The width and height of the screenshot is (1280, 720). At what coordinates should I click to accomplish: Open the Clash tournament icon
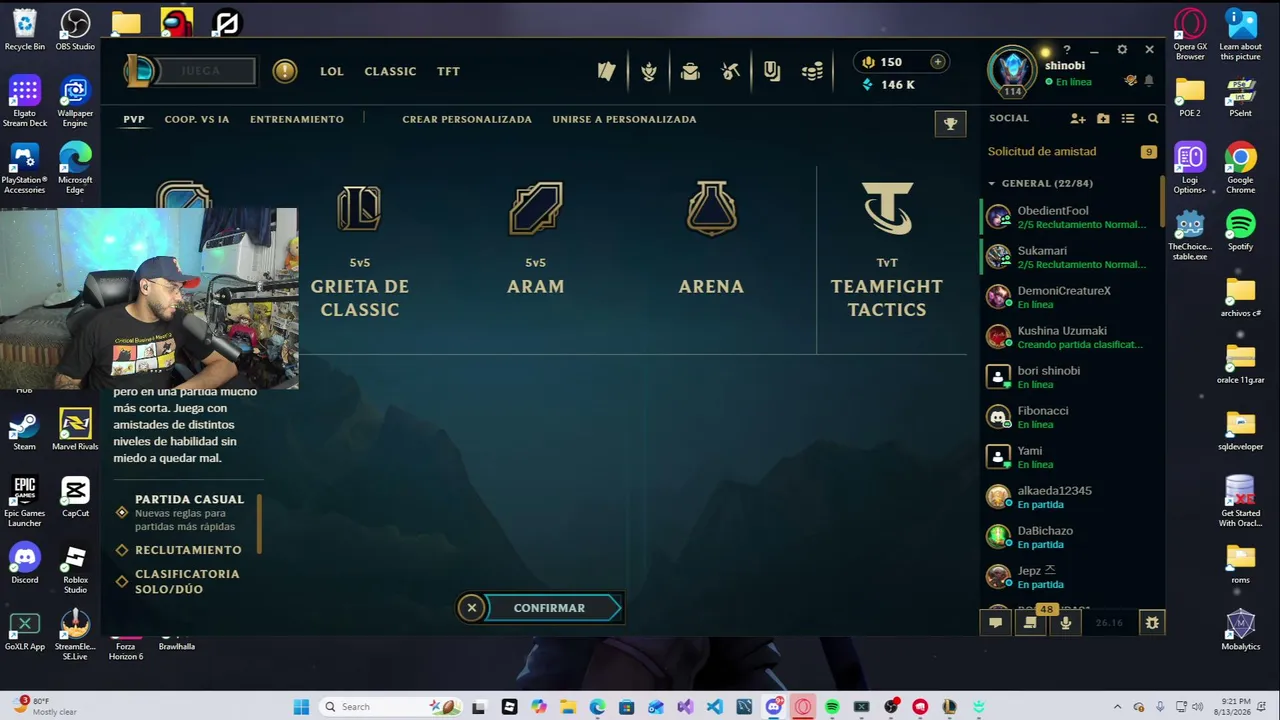649,71
